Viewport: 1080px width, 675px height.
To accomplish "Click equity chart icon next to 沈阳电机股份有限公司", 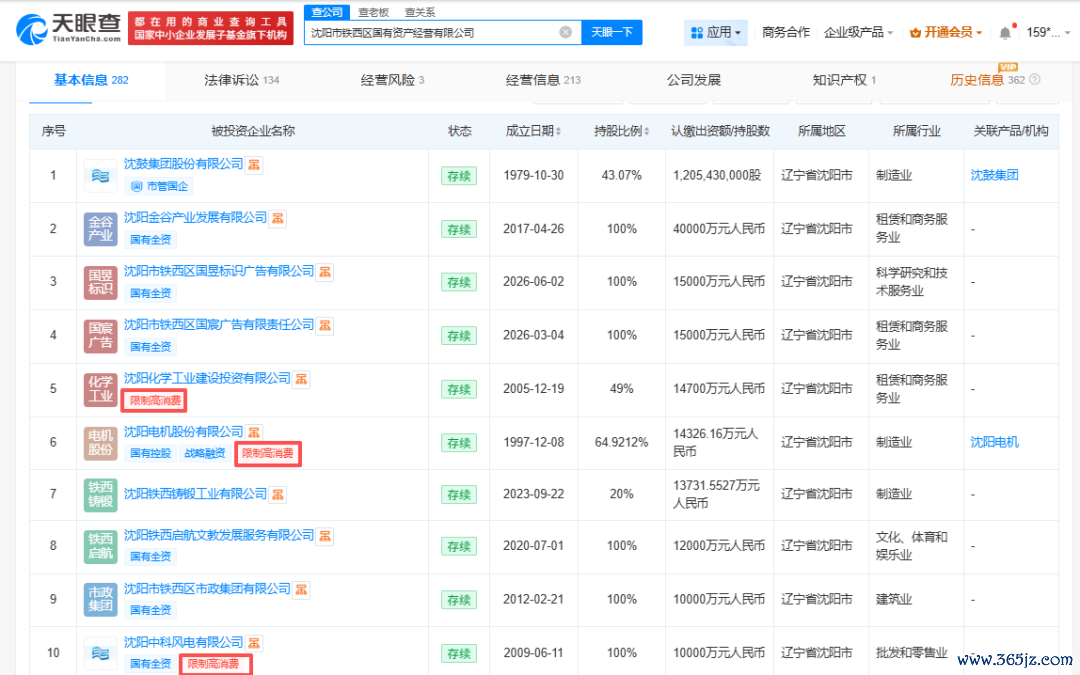I will tap(254, 433).
